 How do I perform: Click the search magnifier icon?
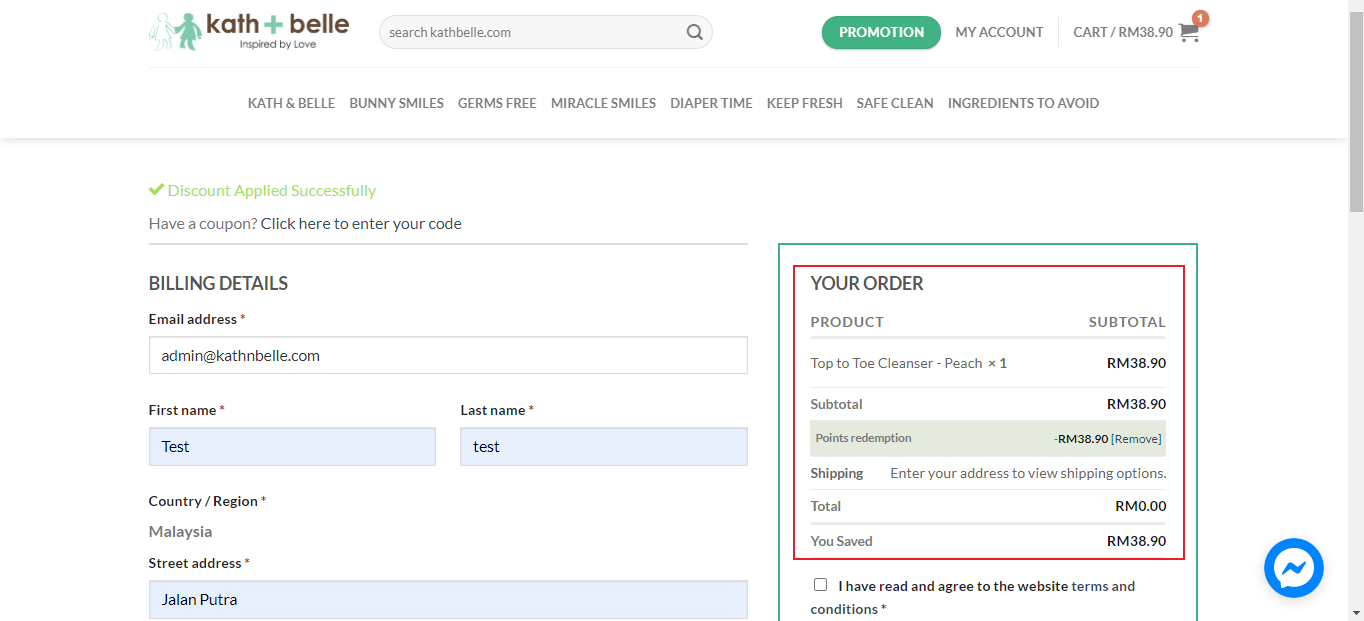694,32
